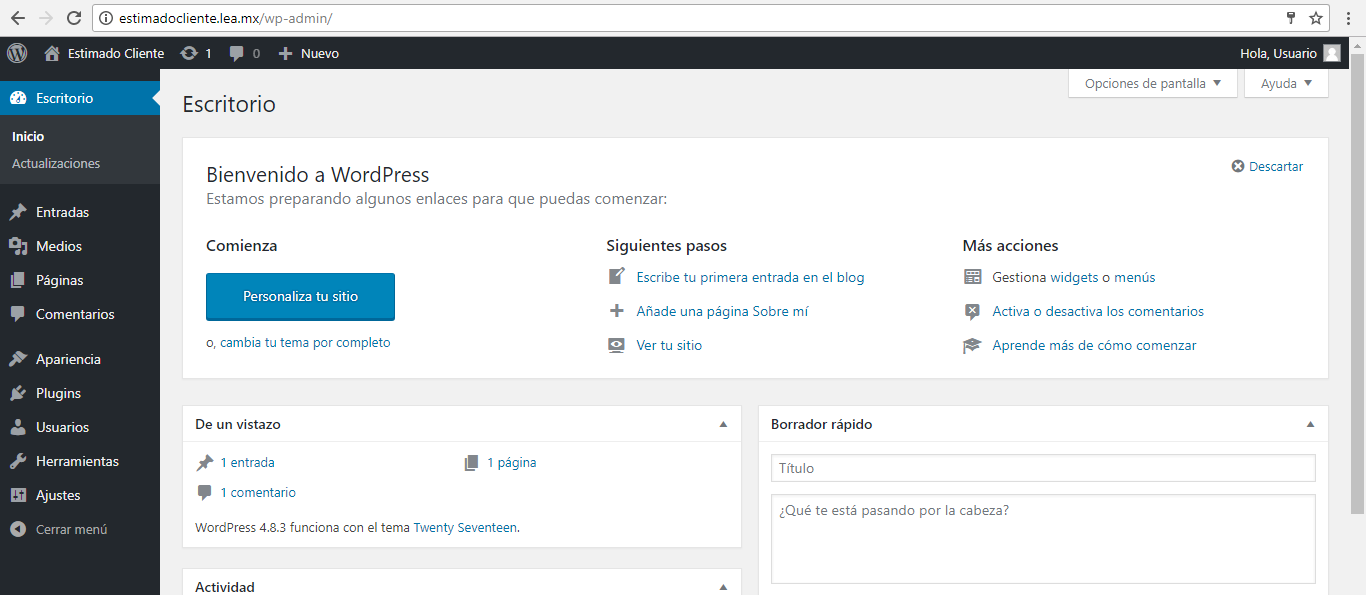
Task: Open the Twenty Seventeen theme link
Action: click(x=465, y=527)
